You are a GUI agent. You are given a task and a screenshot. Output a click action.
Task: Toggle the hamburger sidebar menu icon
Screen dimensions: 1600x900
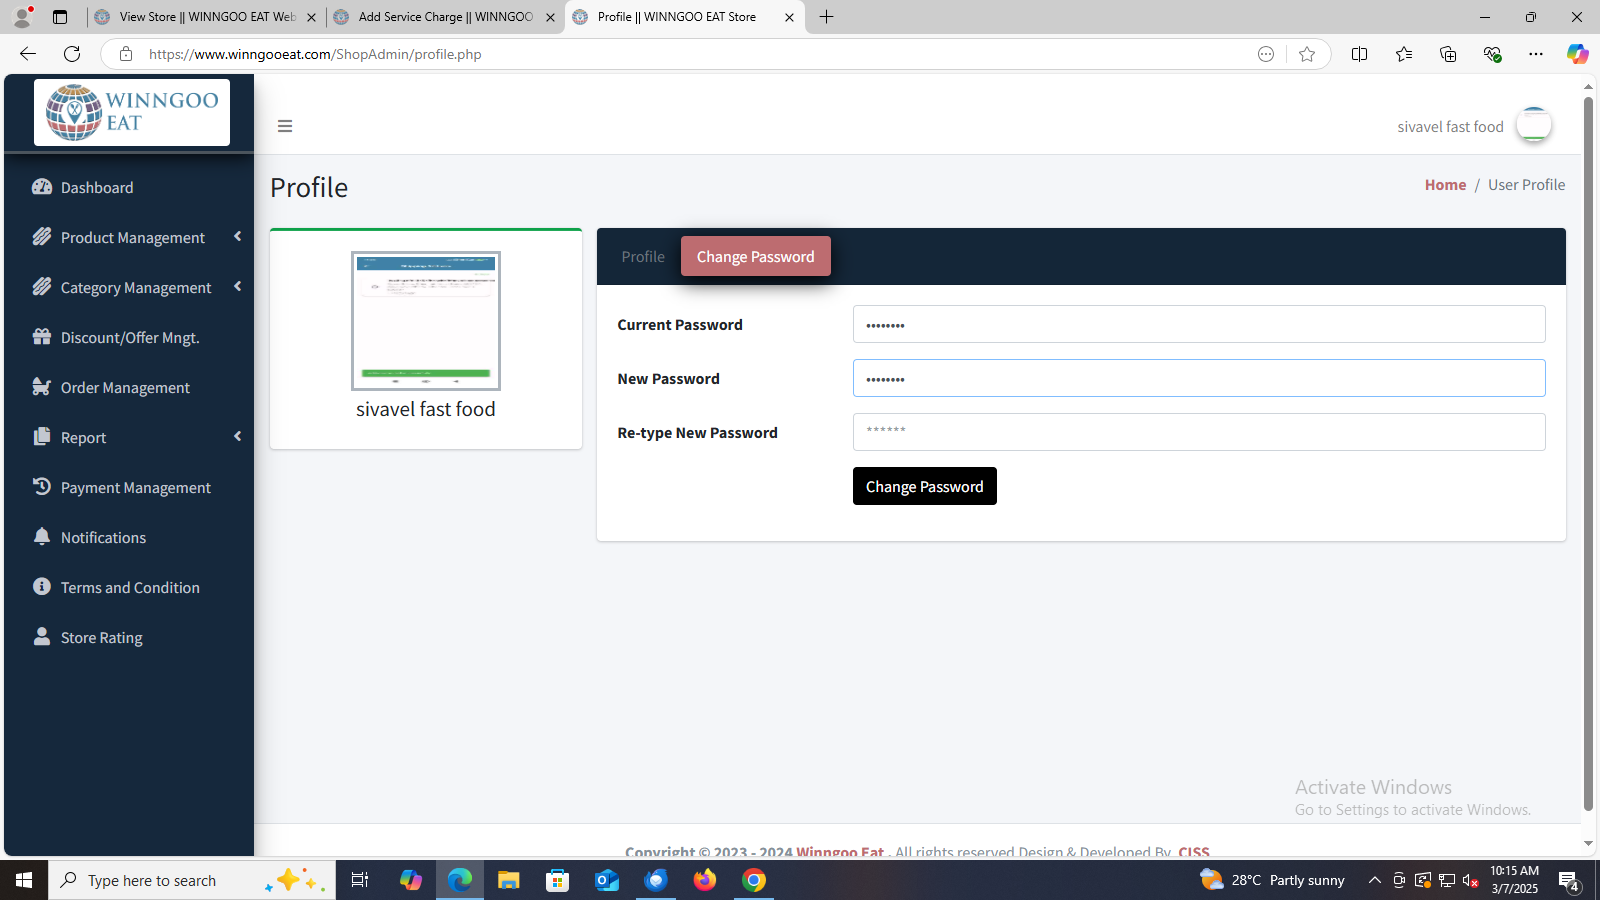(x=285, y=126)
